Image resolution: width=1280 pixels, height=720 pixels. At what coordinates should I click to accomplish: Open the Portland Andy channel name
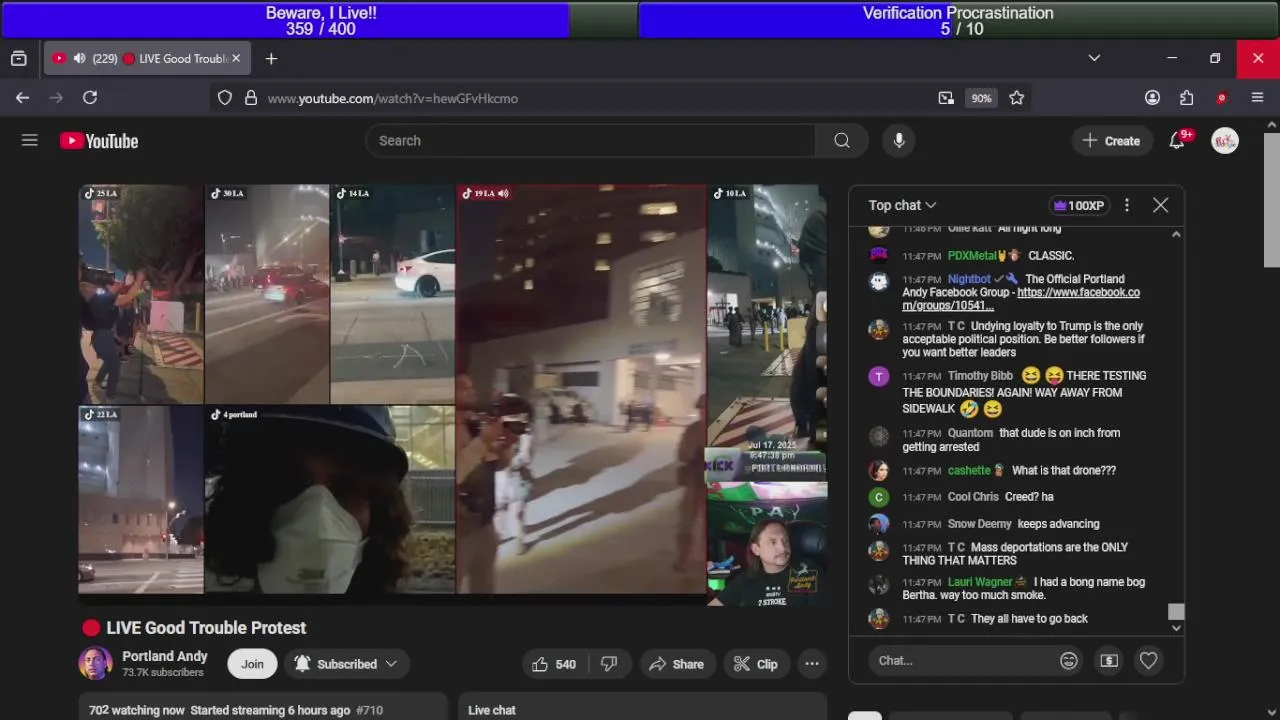tap(165, 656)
